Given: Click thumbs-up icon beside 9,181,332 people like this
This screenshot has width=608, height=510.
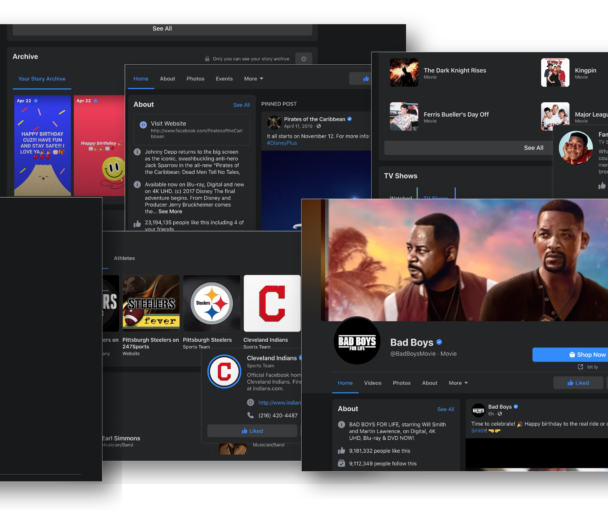Looking at the screenshot, I should click(x=341, y=451).
